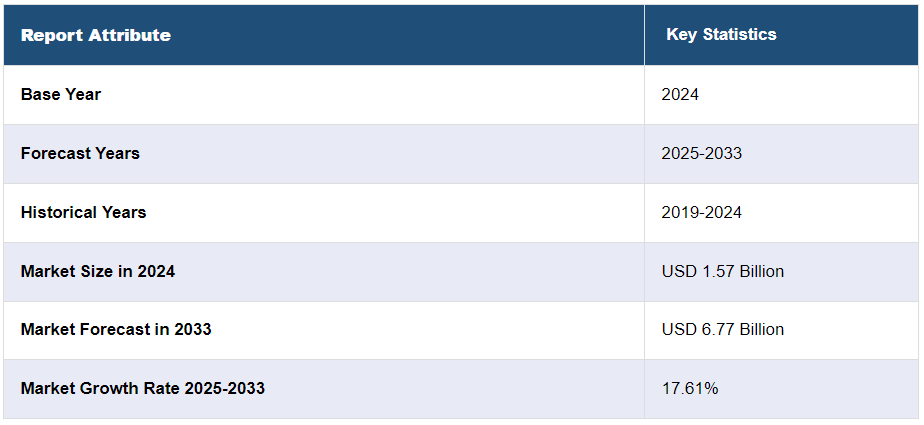Click the Key Statistics column header

coord(721,34)
